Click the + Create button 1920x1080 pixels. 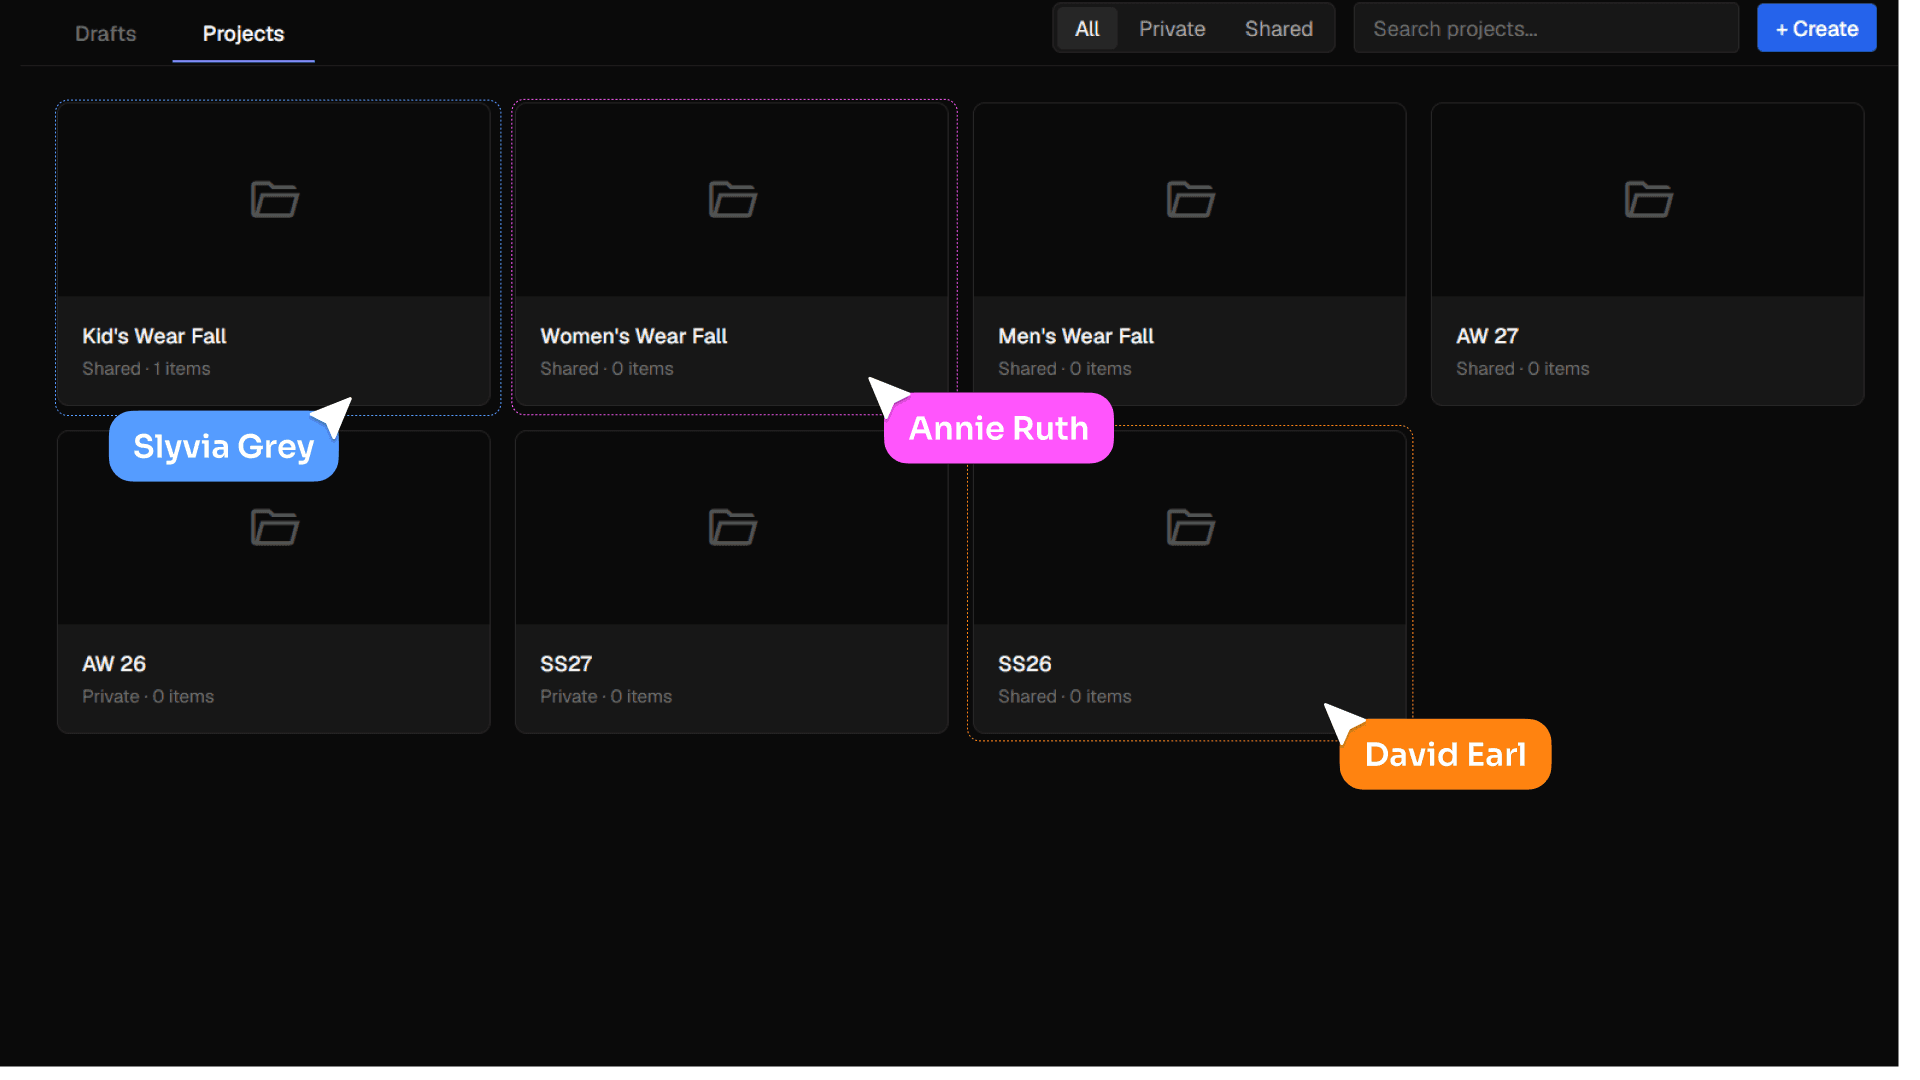click(x=1816, y=29)
